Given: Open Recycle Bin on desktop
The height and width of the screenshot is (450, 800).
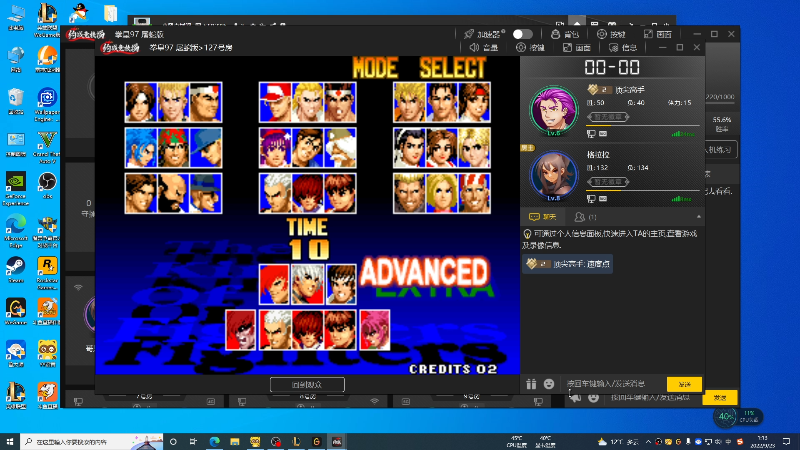Looking at the screenshot, I should pos(16,101).
